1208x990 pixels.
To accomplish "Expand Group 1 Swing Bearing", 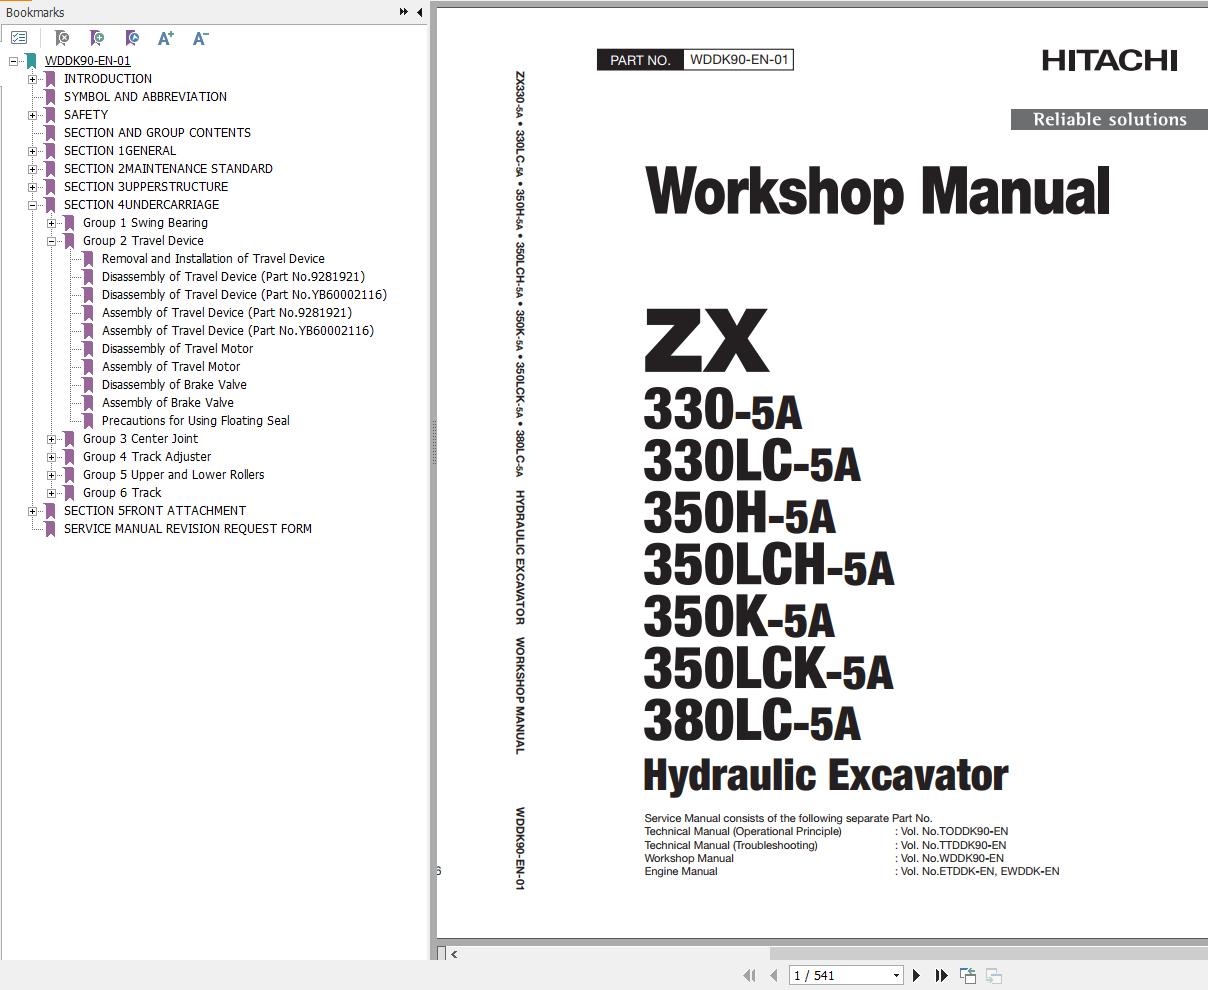I will click(52, 223).
